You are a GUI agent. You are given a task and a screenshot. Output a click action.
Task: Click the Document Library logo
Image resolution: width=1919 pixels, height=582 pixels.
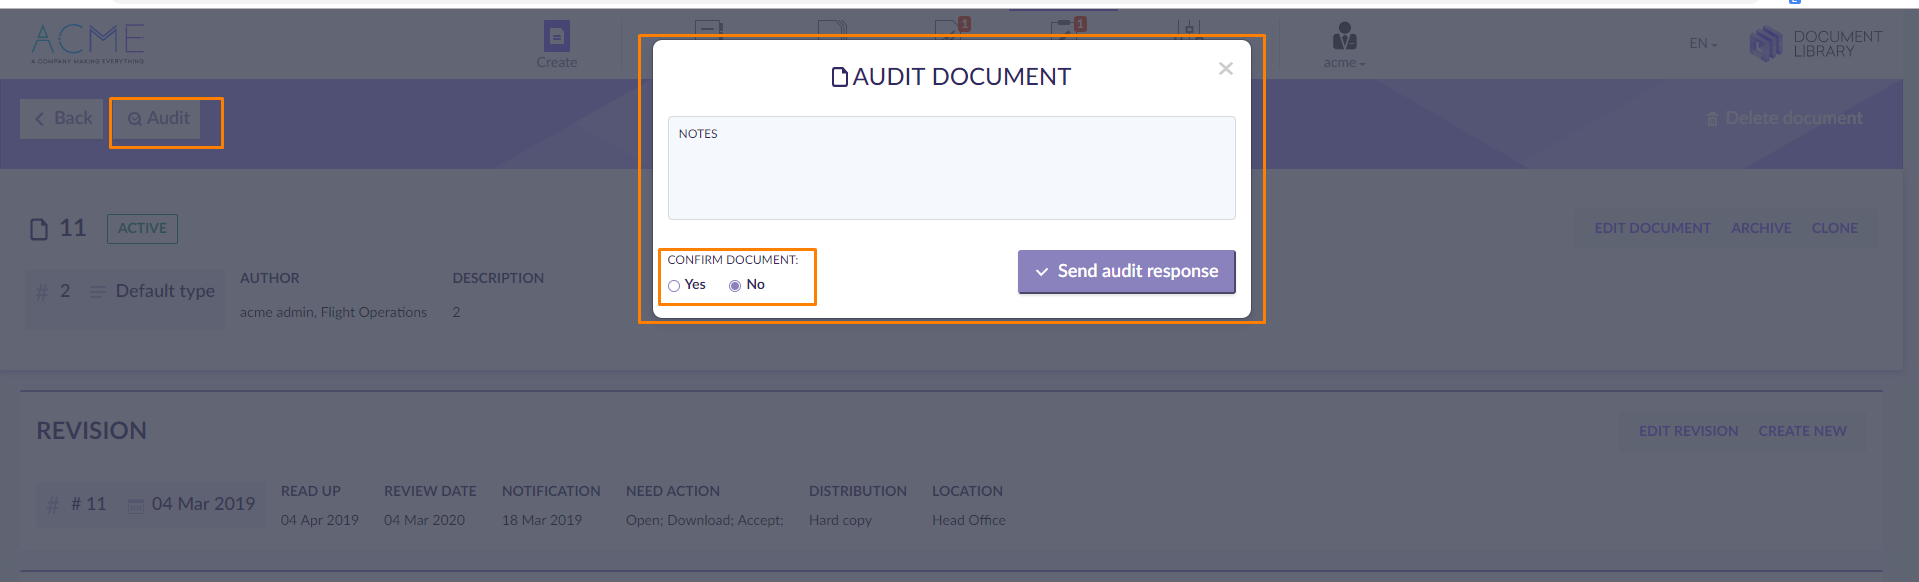(x=1765, y=43)
